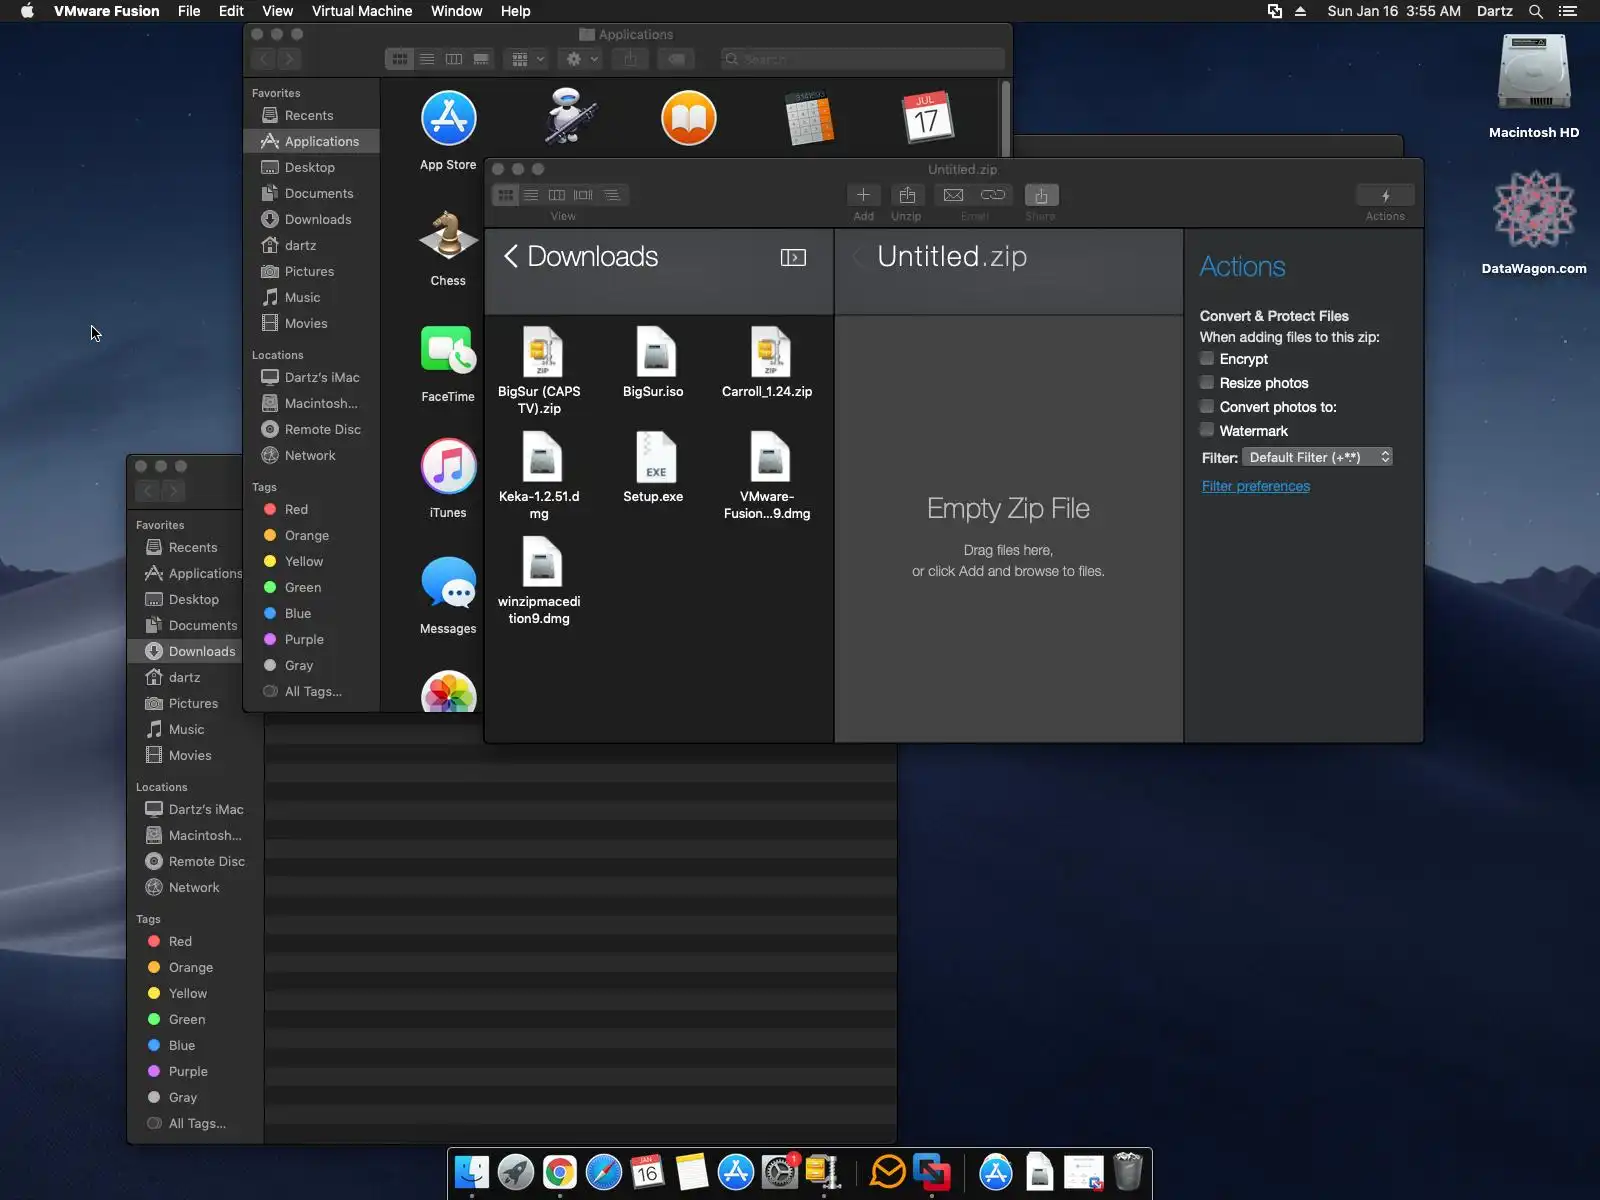Image resolution: width=1600 pixels, height=1200 pixels.
Task: Open the Dartz user menu
Action: click(1495, 11)
